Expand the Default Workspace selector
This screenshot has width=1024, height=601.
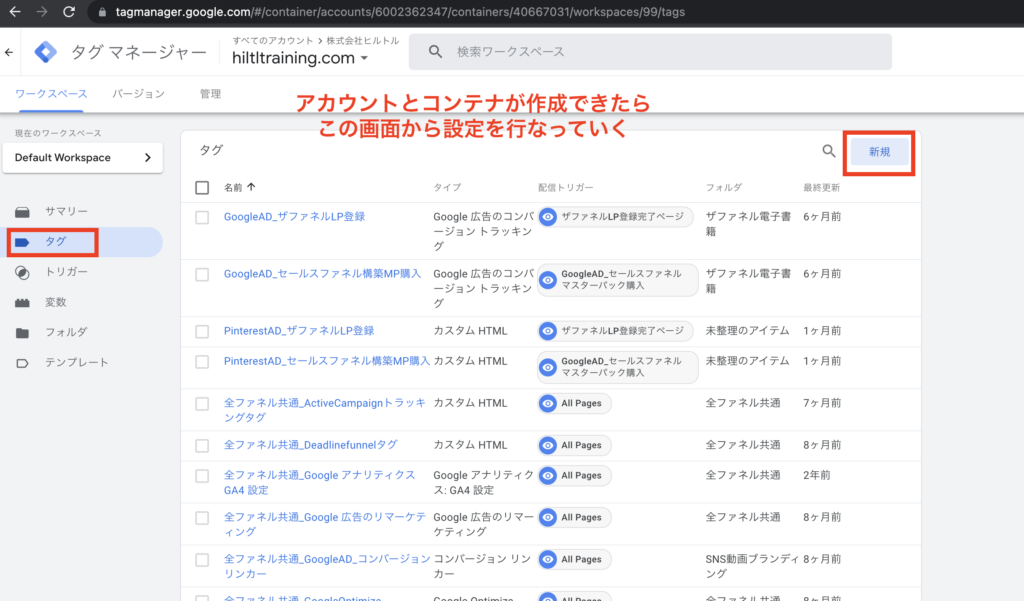(x=83, y=157)
